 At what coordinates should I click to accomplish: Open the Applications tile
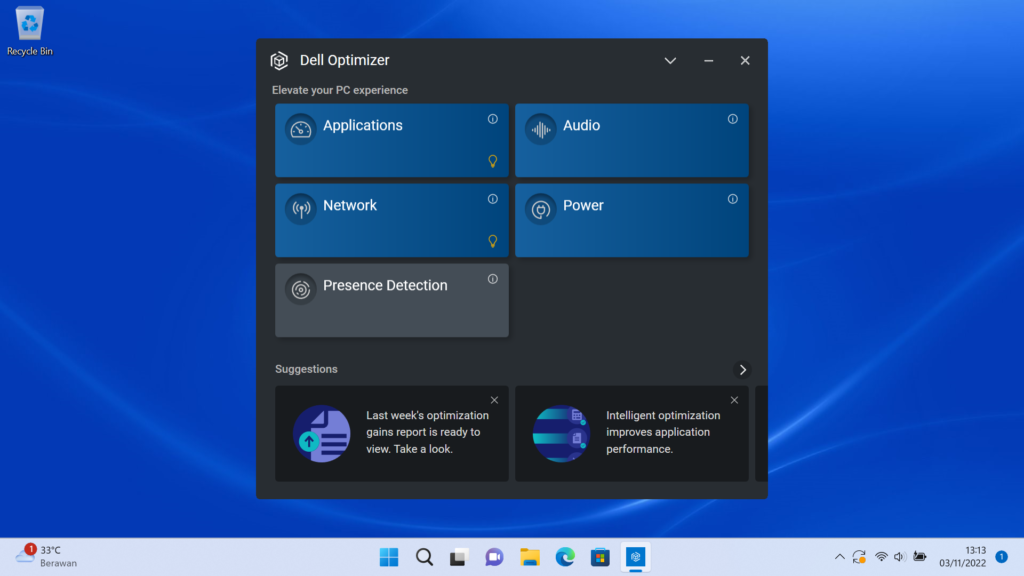point(391,140)
